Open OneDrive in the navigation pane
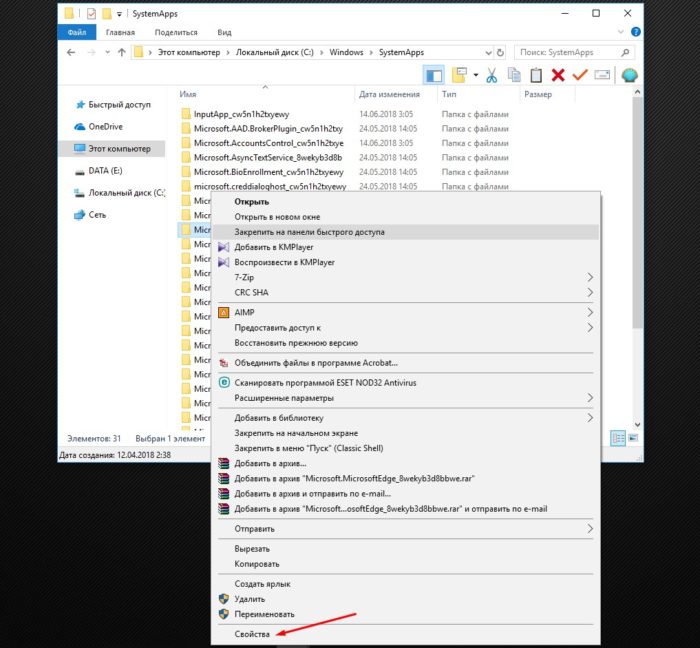 [99, 127]
